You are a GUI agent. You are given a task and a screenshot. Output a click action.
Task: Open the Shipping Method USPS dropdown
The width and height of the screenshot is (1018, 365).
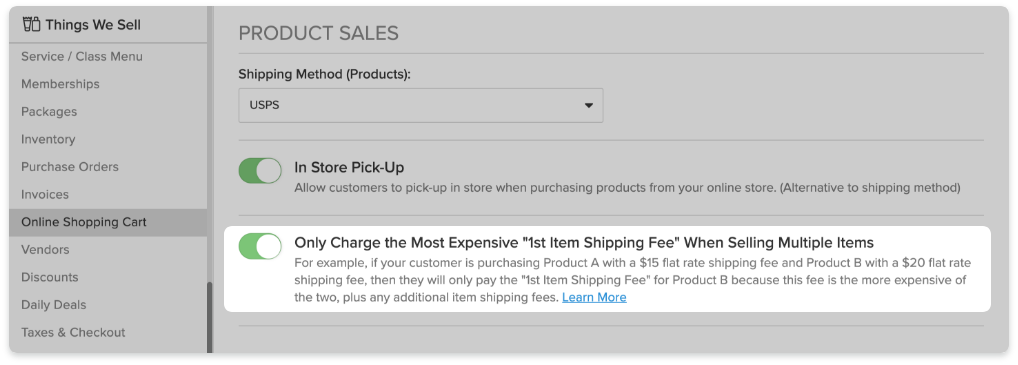(421, 105)
